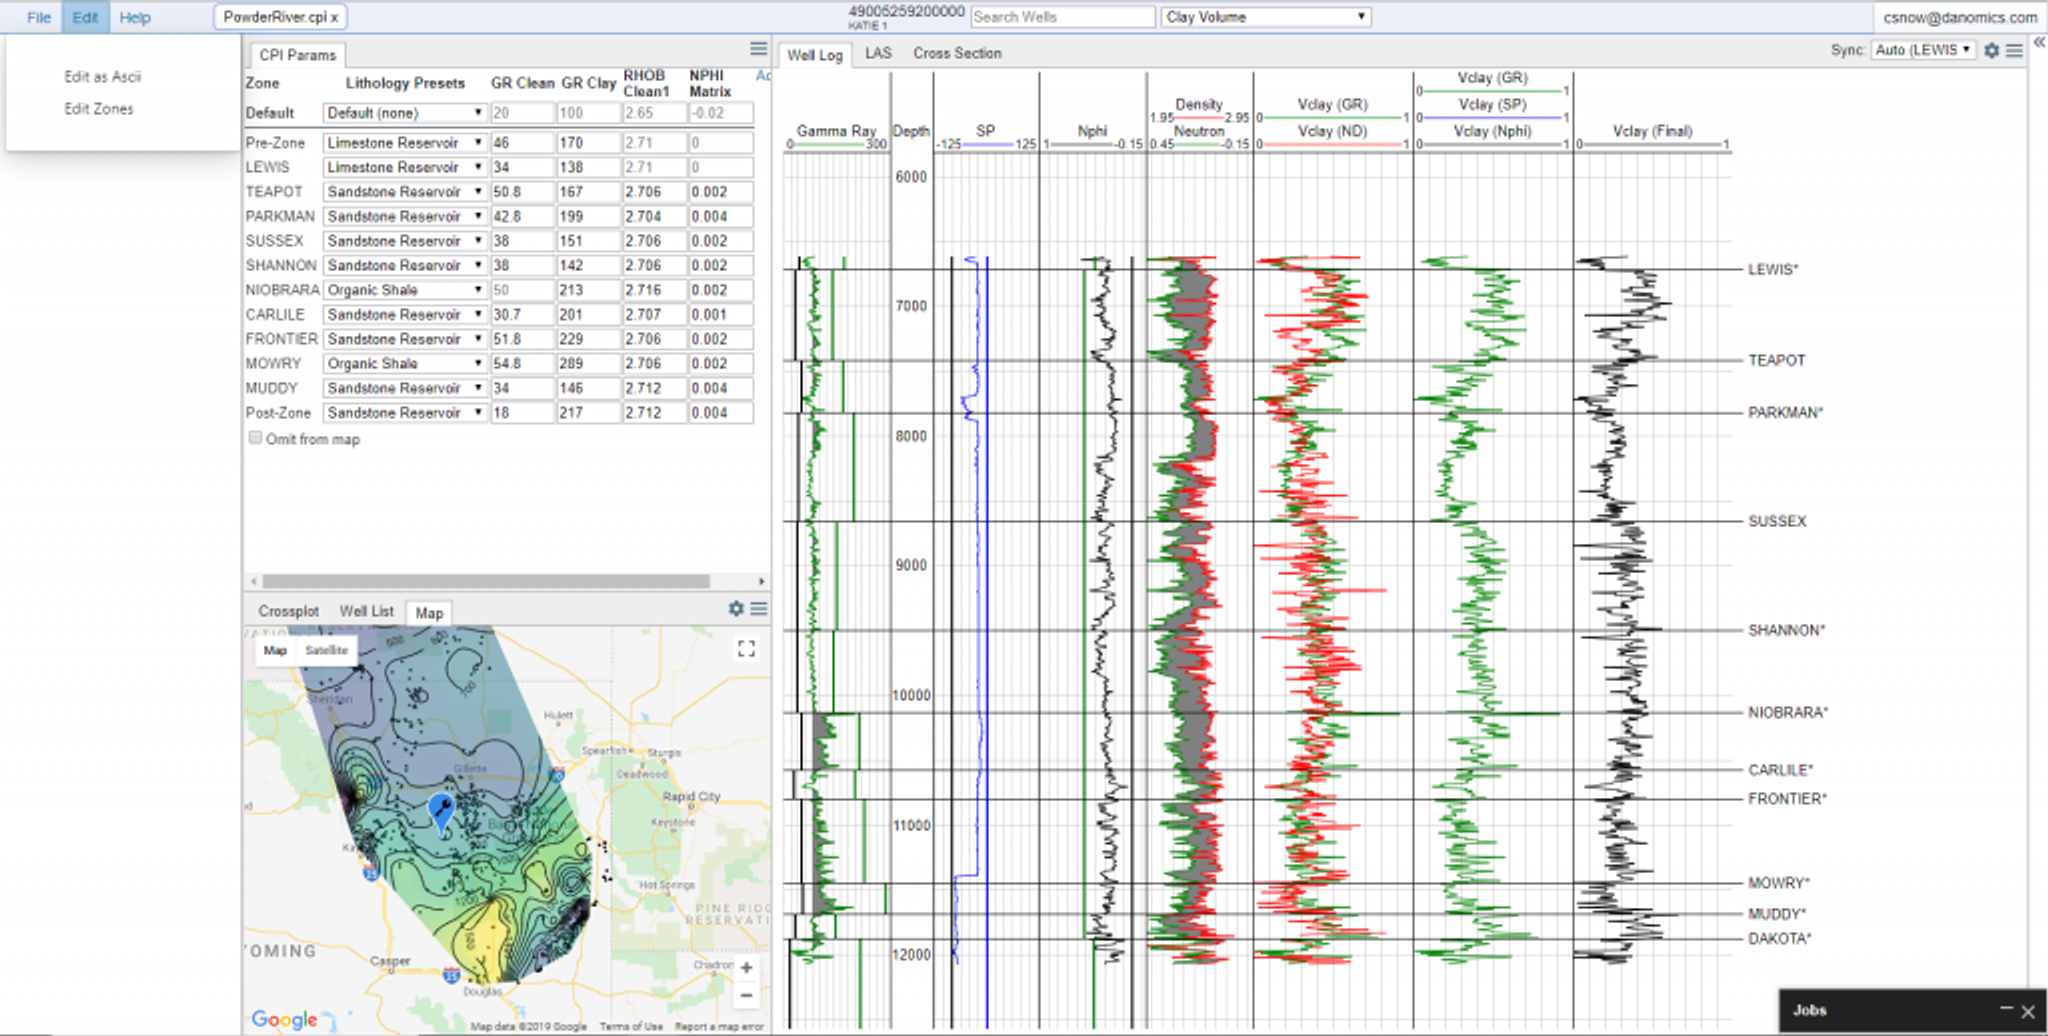
Task: Expand the Sync Auto (LEWIS) dropdown
Action: [1922, 50]
